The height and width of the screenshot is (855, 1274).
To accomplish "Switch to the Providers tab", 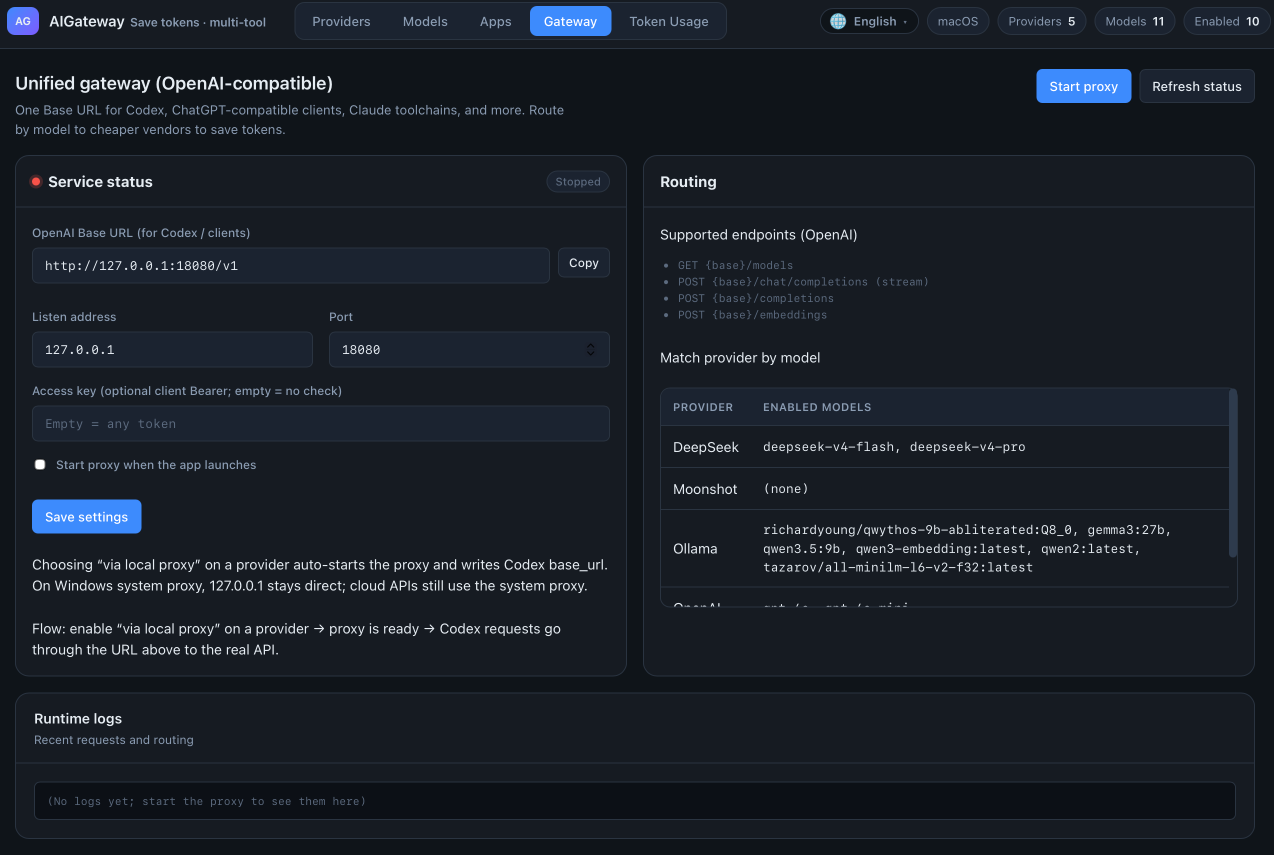I will point(341,21).
